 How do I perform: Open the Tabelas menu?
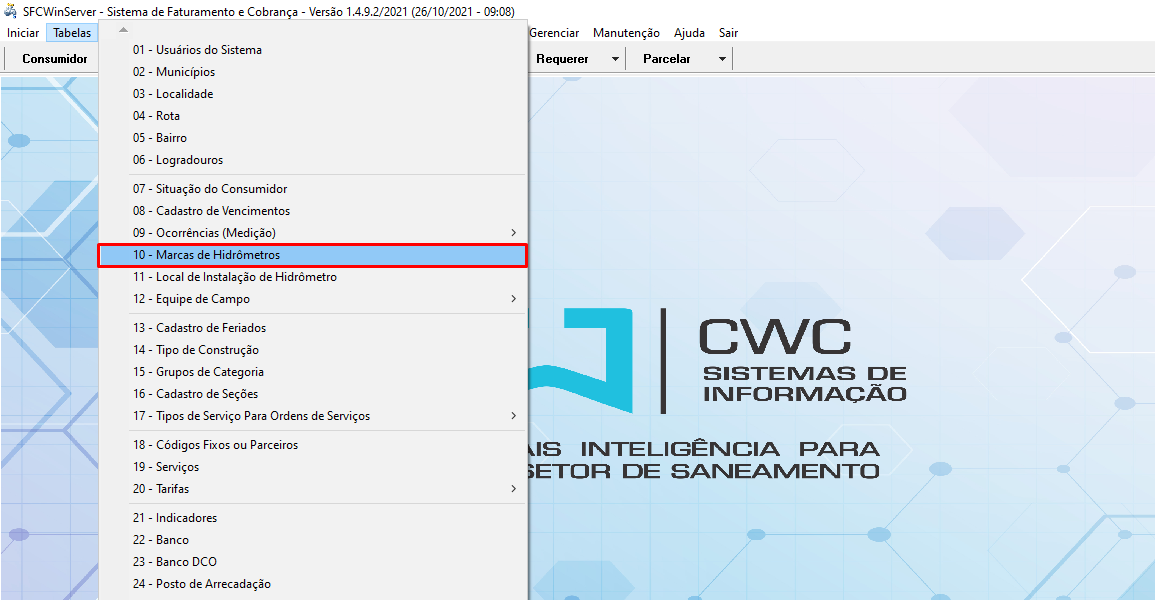[72, 33]
